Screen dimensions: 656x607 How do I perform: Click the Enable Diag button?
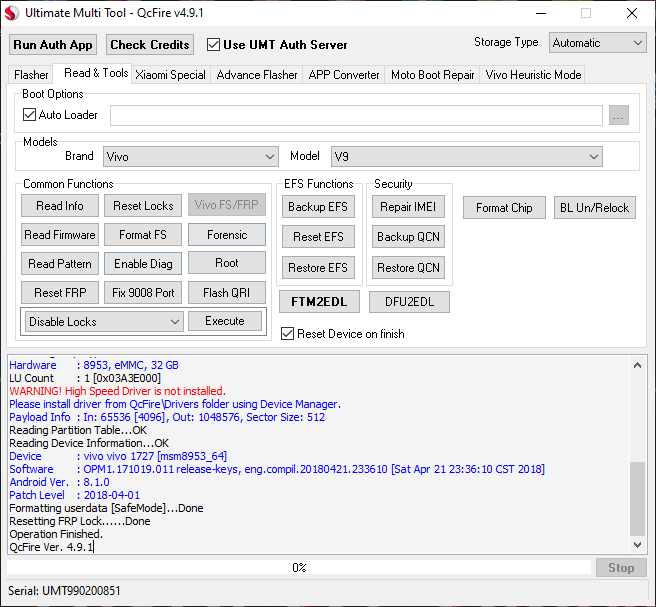tap(143, 264)
